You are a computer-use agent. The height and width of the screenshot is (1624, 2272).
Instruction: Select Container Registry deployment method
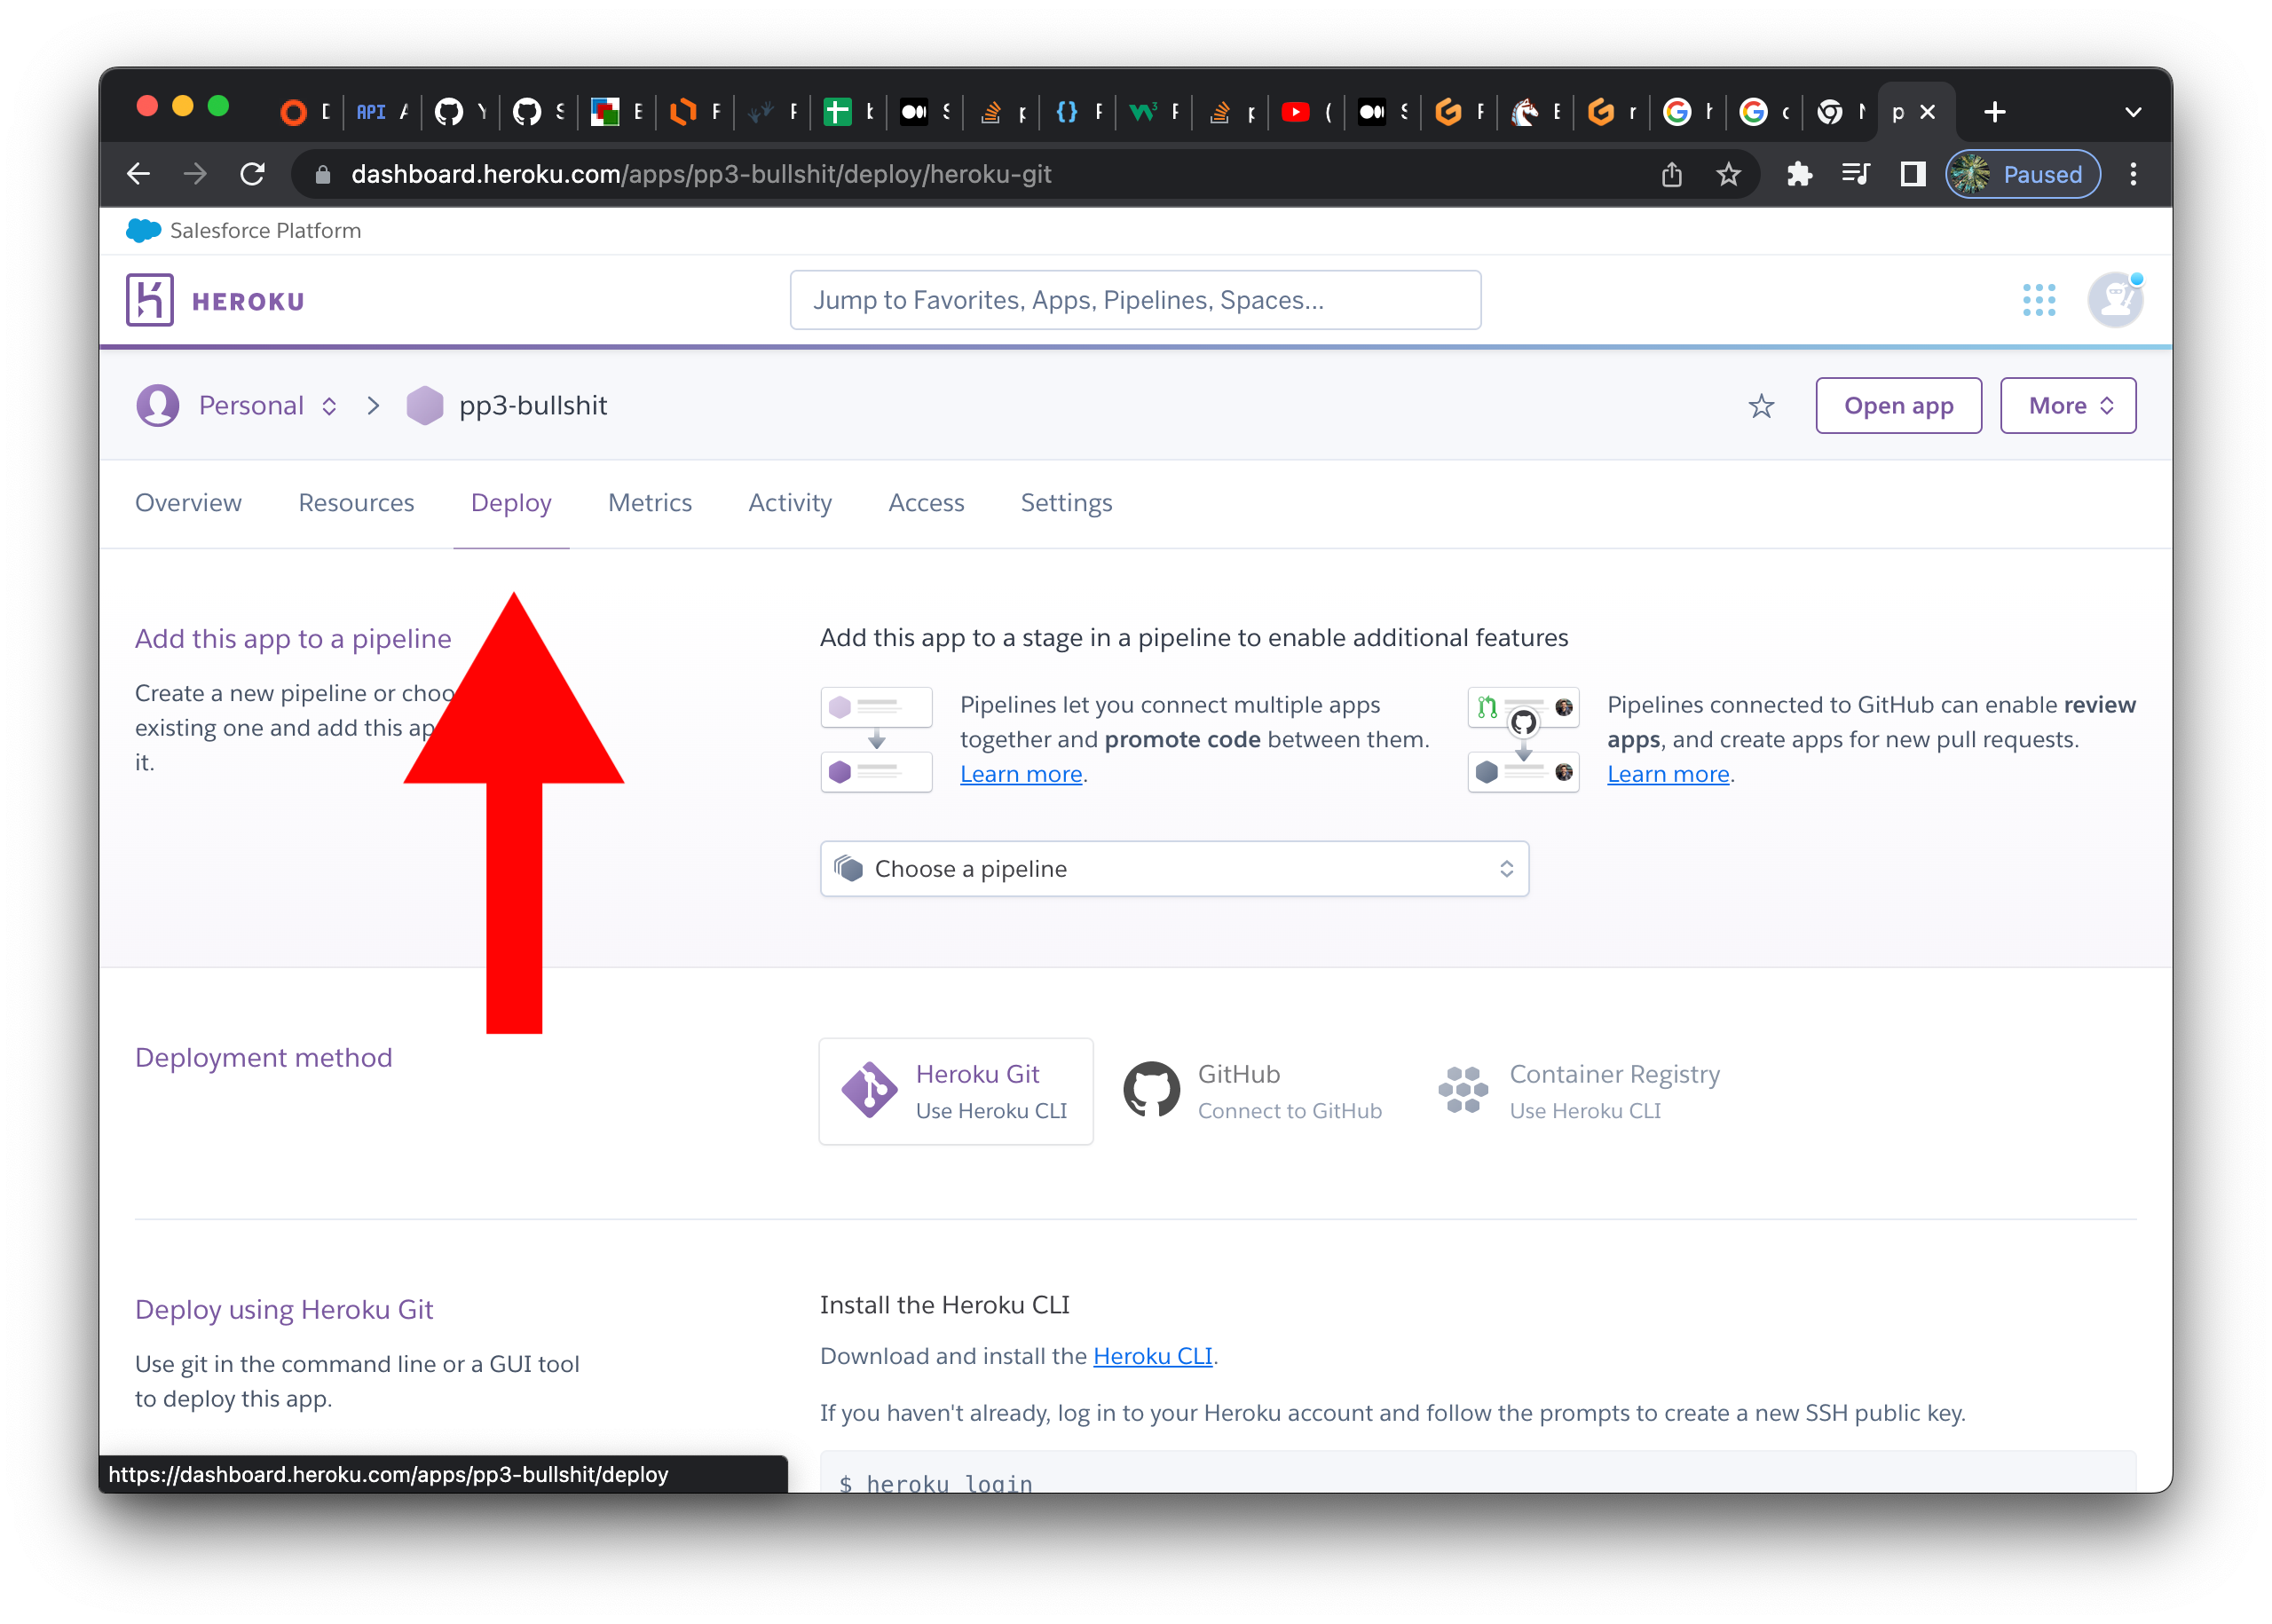(x=1580, y=1091)
